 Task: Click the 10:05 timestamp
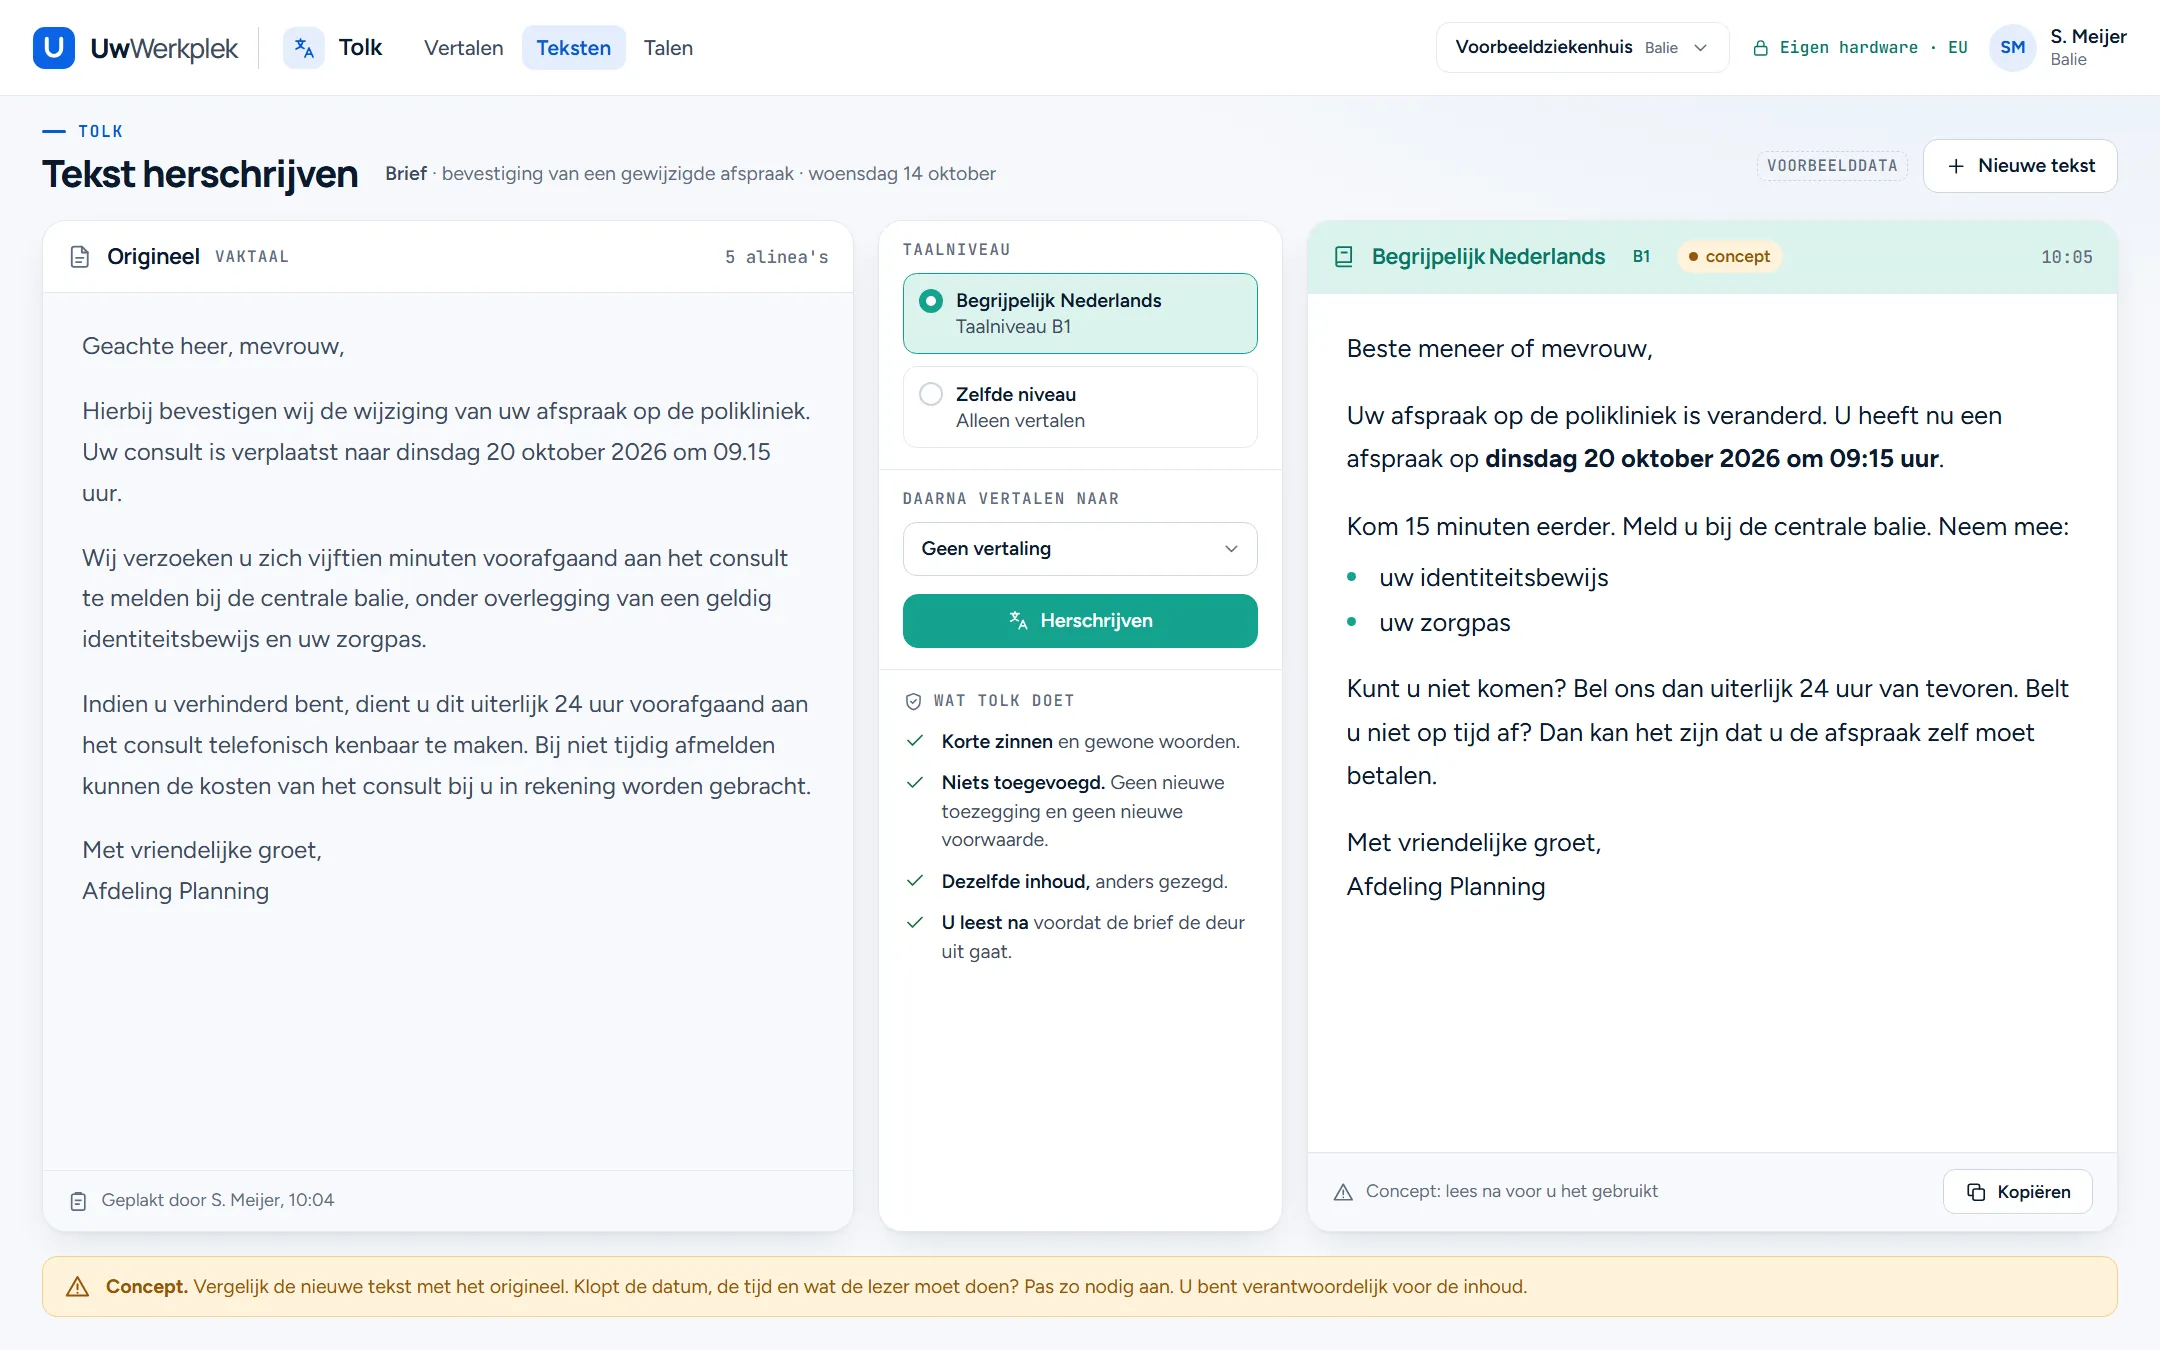2066,257
